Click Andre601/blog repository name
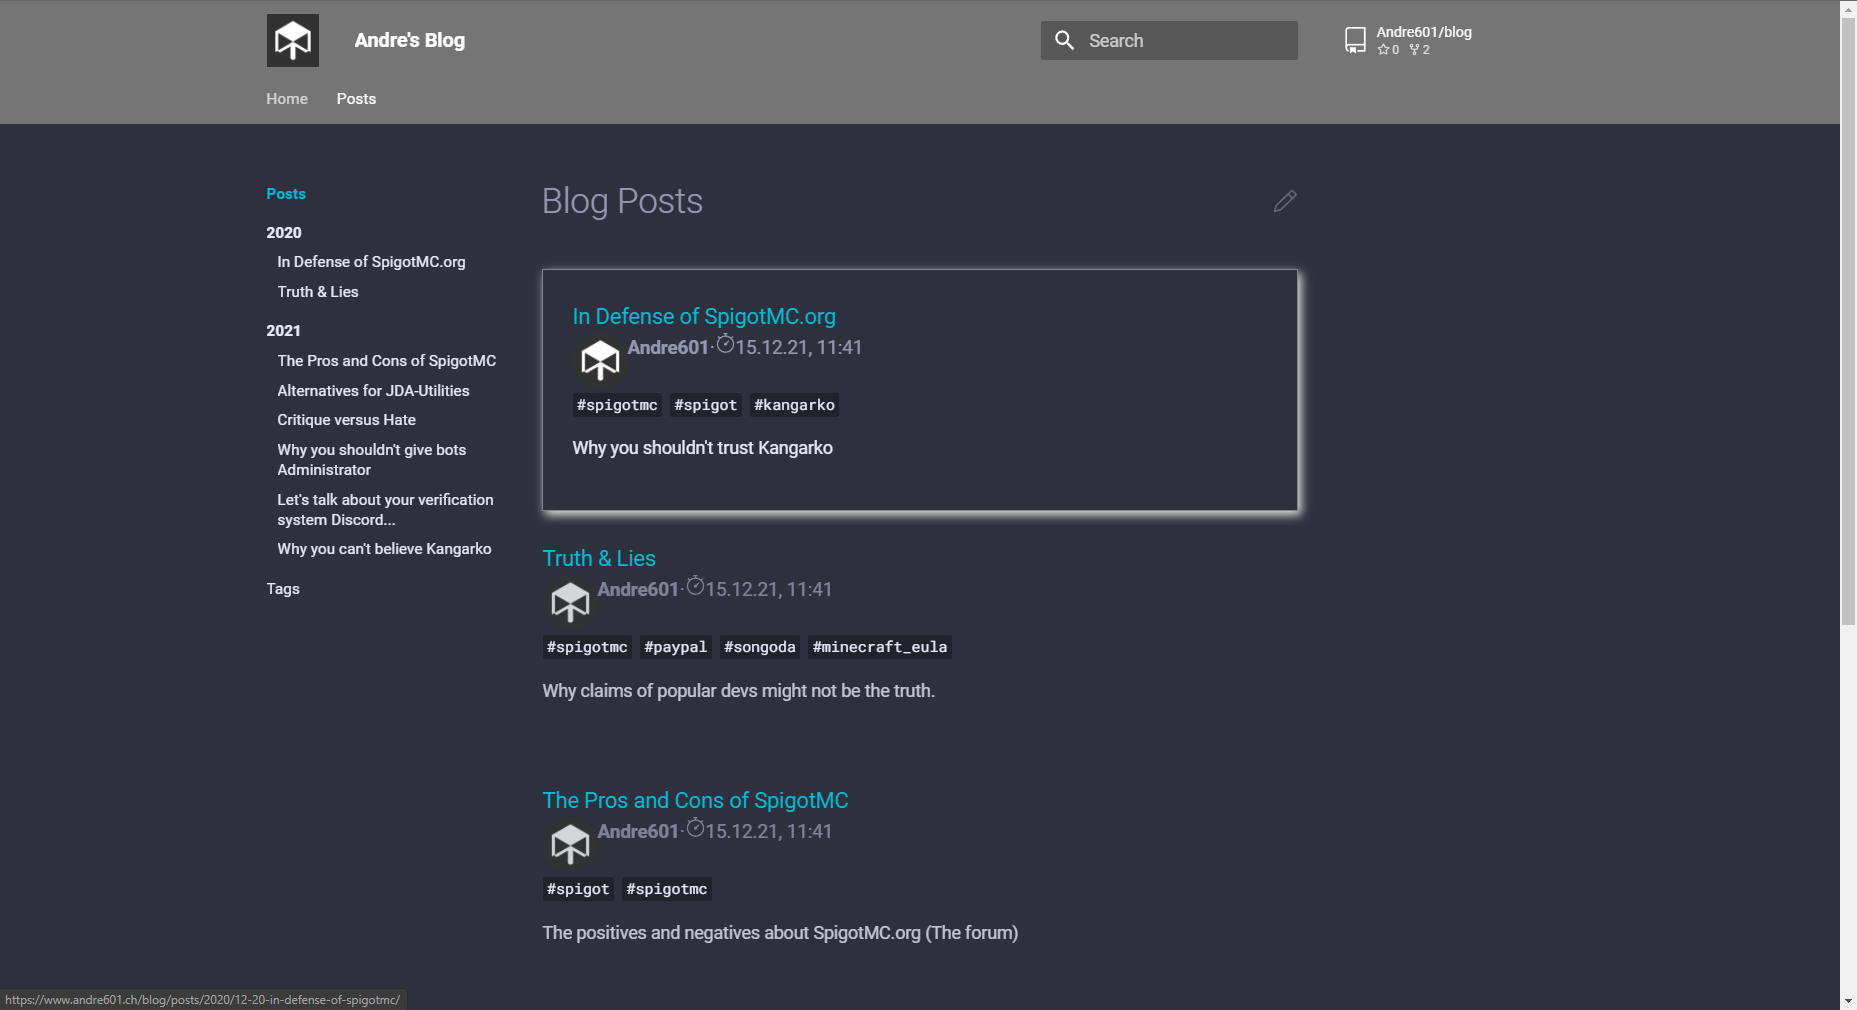This screenshot has width=1857, height=1010. coord(1424,32)
